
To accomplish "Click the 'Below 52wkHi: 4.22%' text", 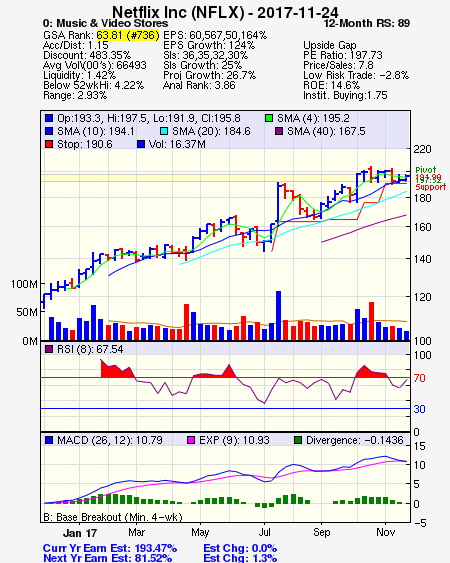I will click(93, 85).
